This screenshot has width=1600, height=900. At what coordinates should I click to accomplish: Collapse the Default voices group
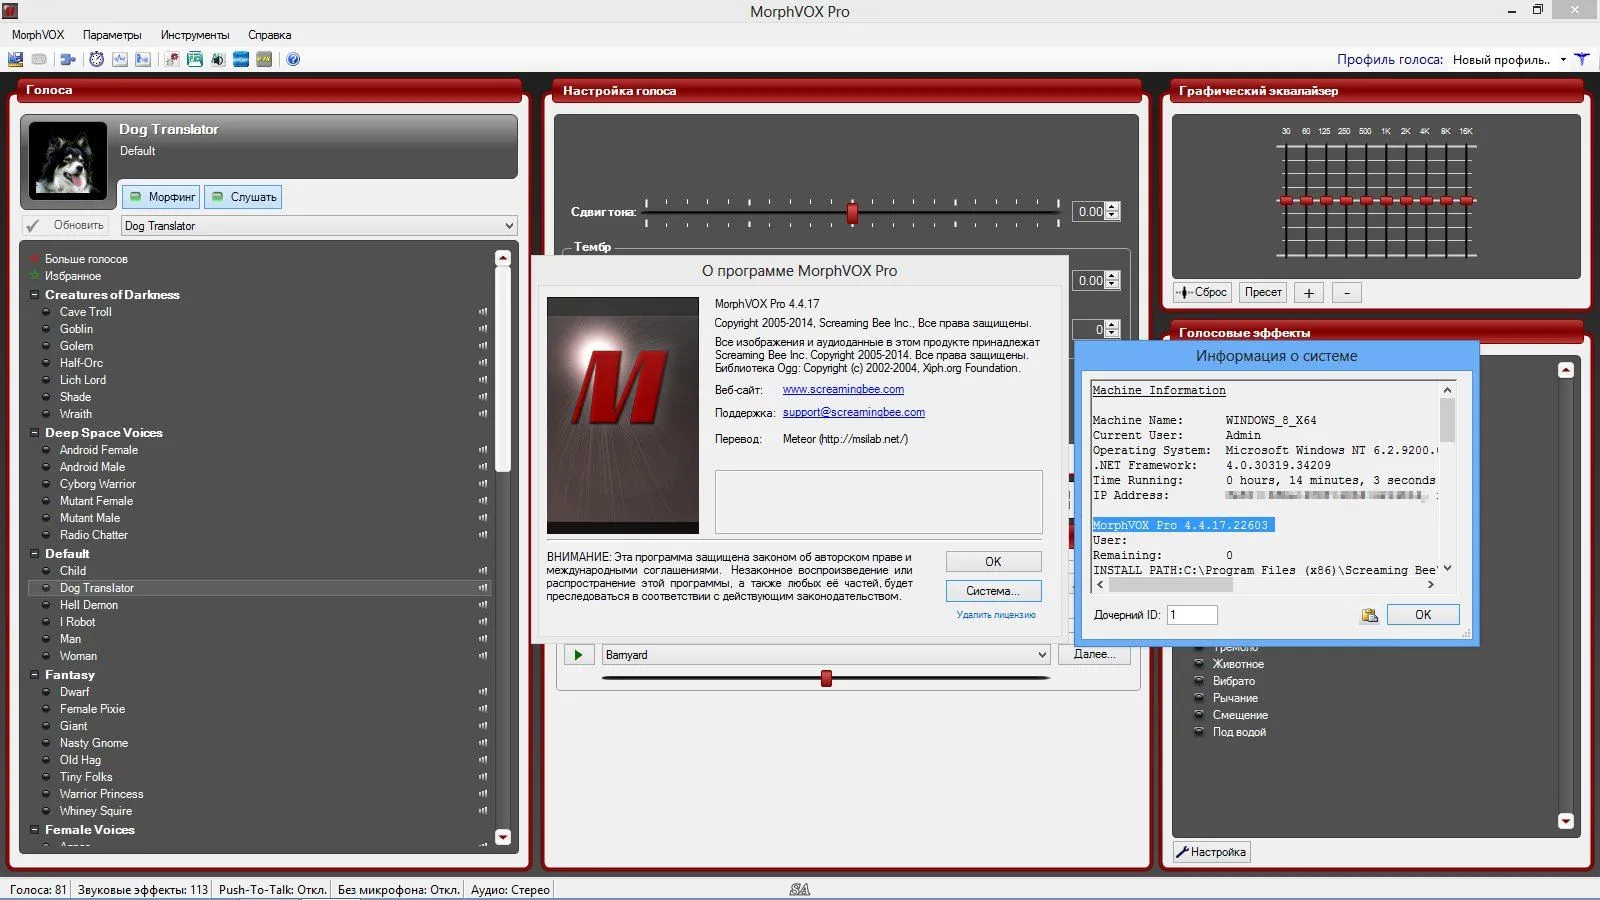(x=35, y=554)
